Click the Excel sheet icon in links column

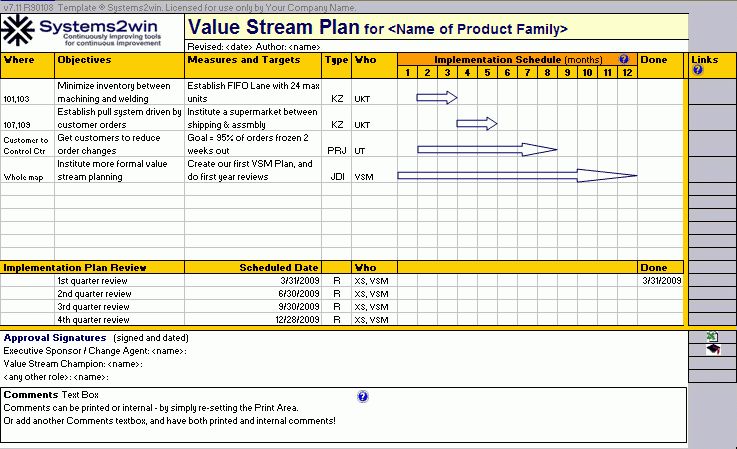point(712,336)
